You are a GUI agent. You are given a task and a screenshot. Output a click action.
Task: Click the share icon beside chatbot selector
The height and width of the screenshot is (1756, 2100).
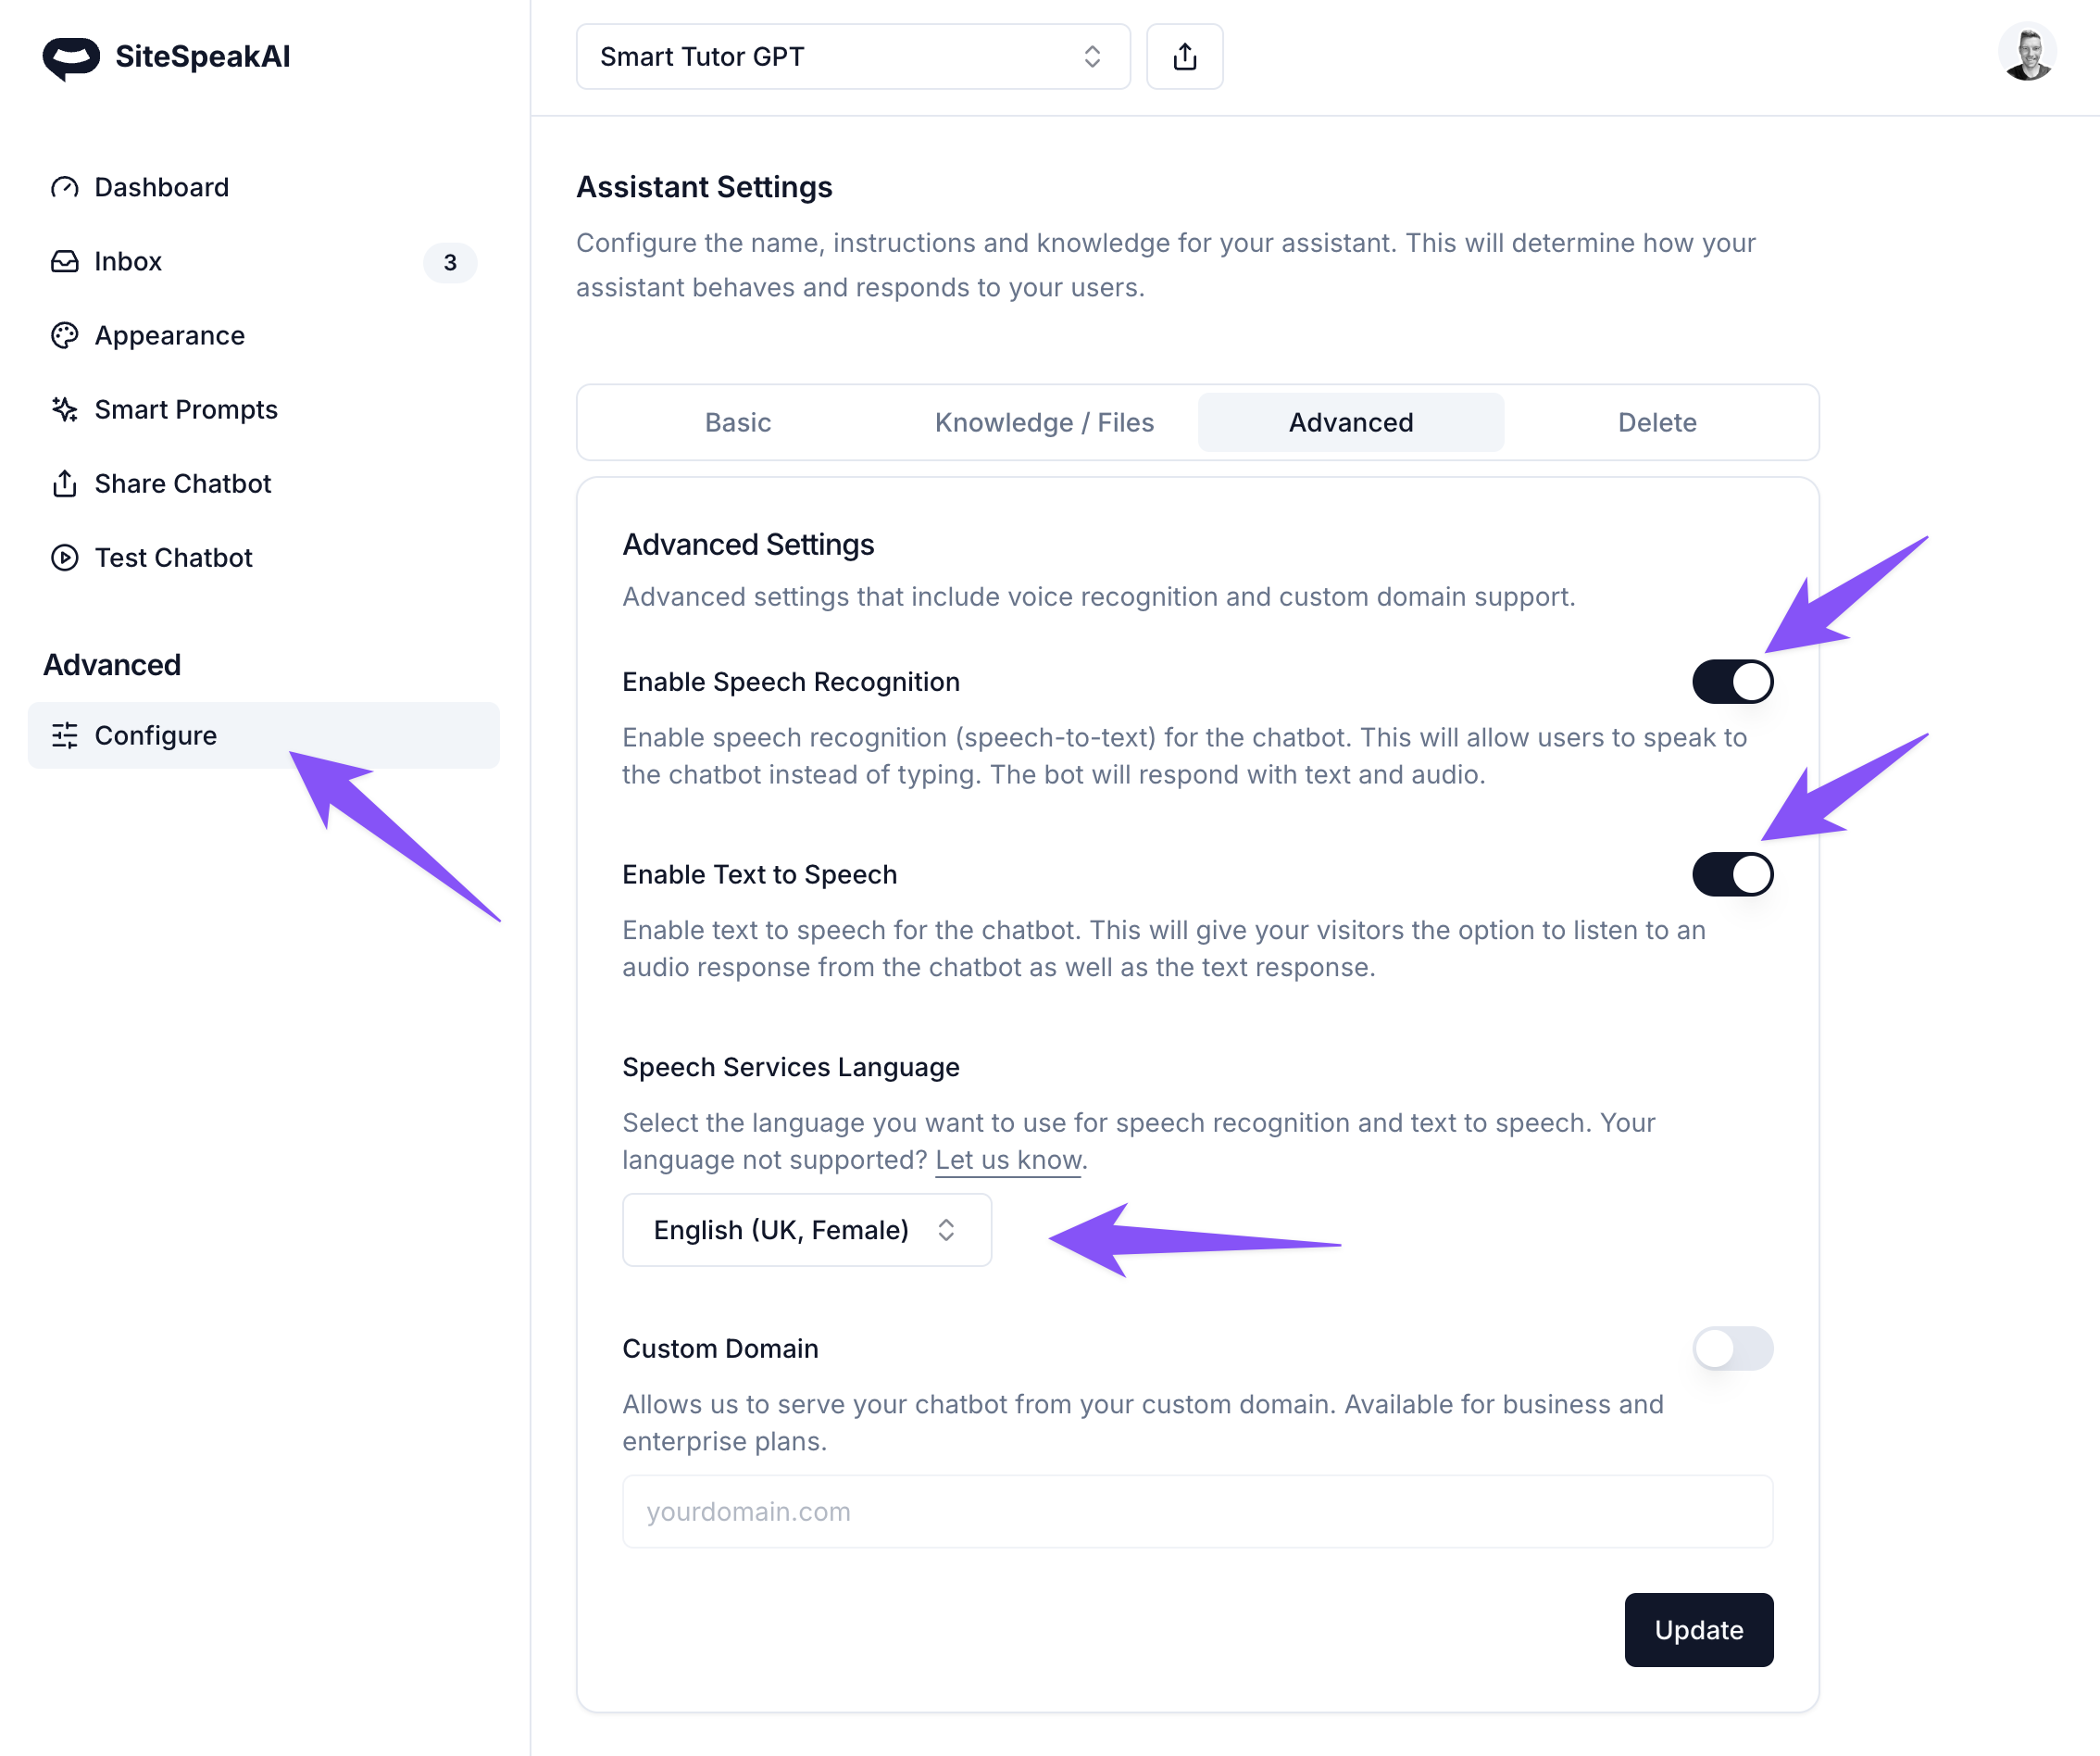tap(1184, 57)
